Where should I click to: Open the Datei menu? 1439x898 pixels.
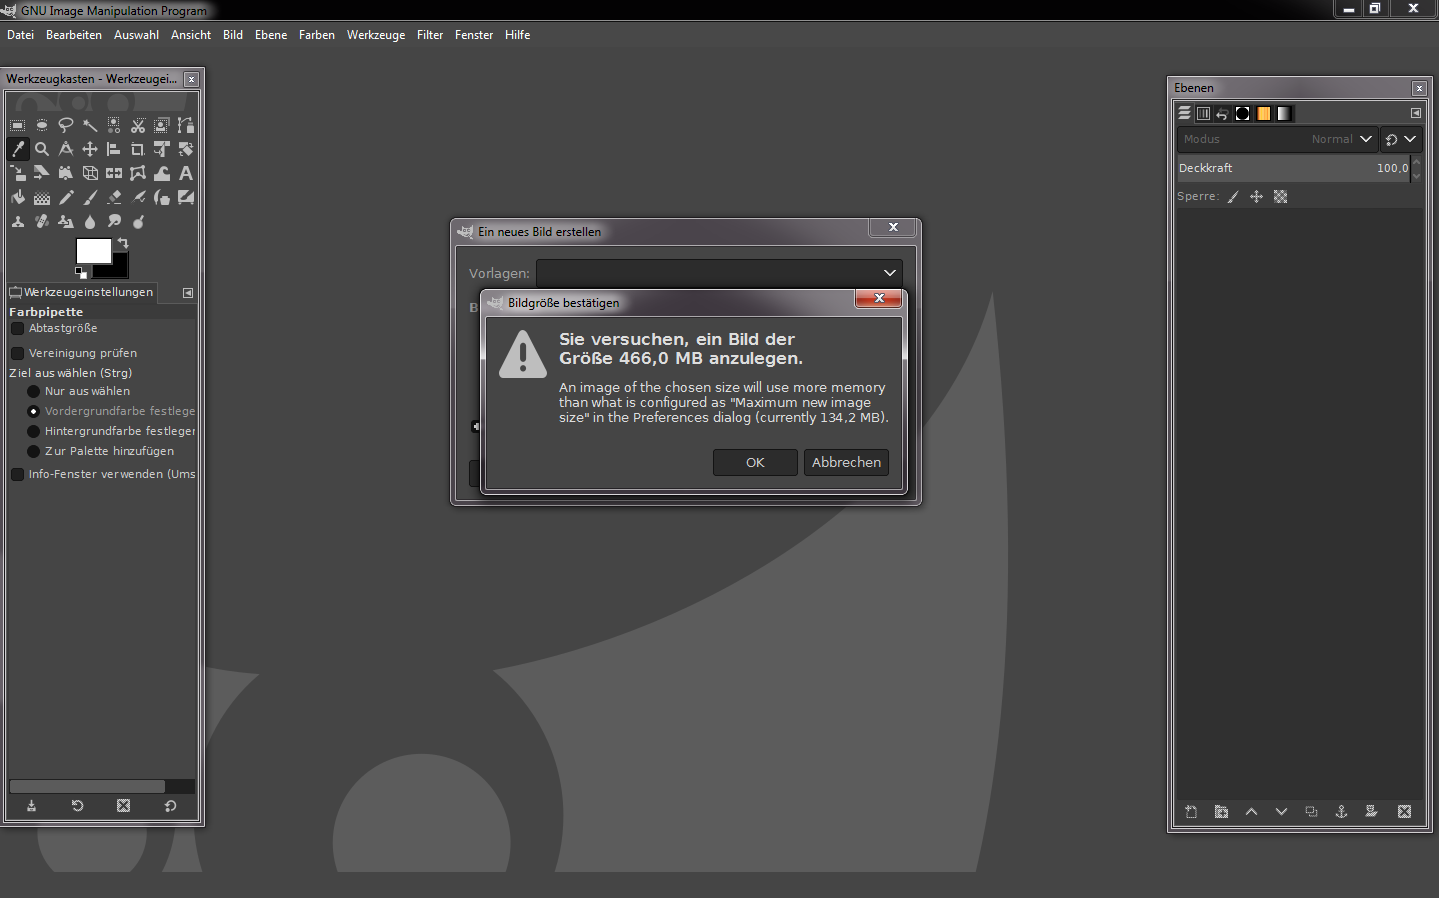[x=20, y=35]
